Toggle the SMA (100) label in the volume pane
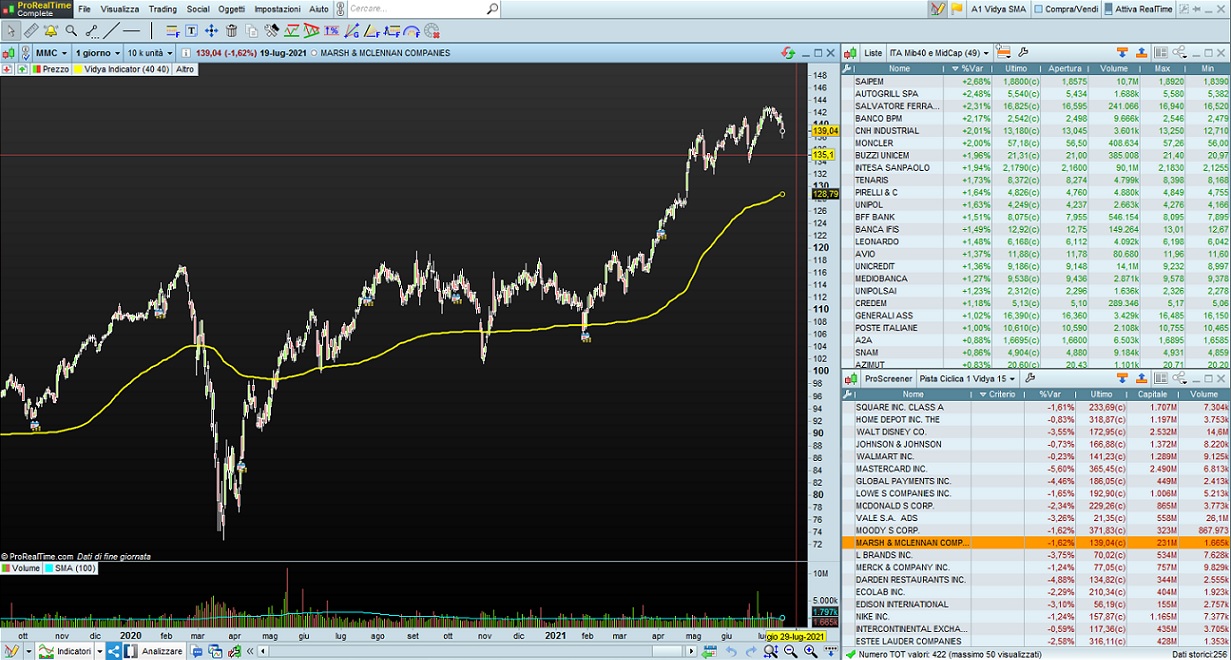The image size is (1231, 660). (x=70, y=568)
